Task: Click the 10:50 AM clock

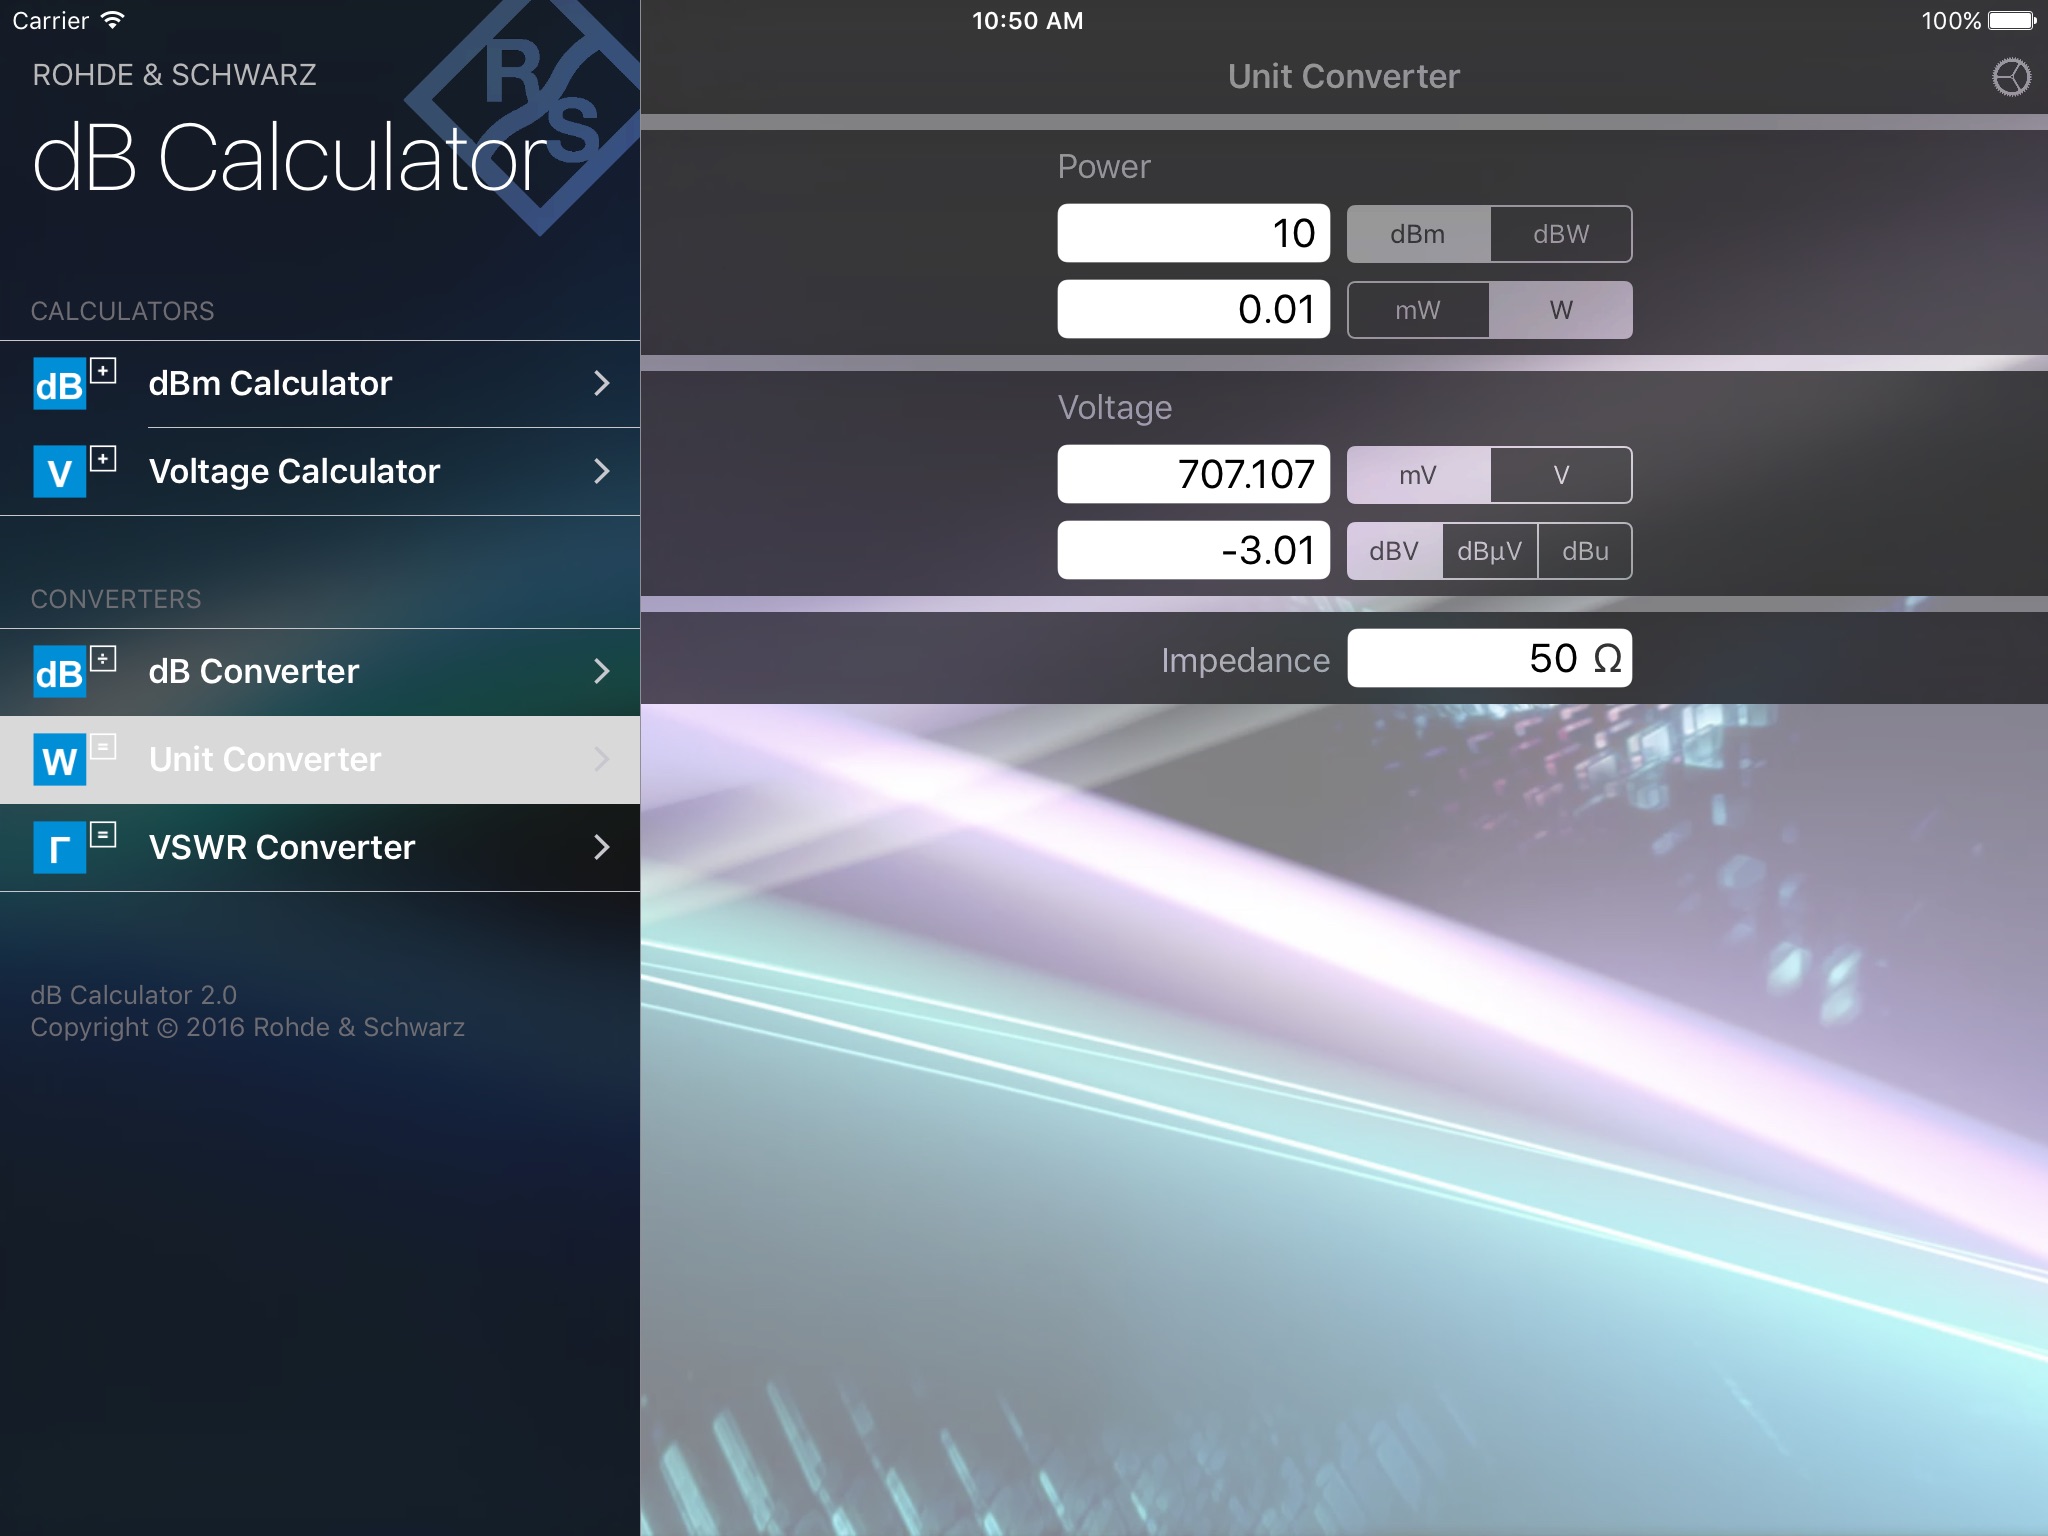Action: pyautogui.click(x=1027, y=21)
